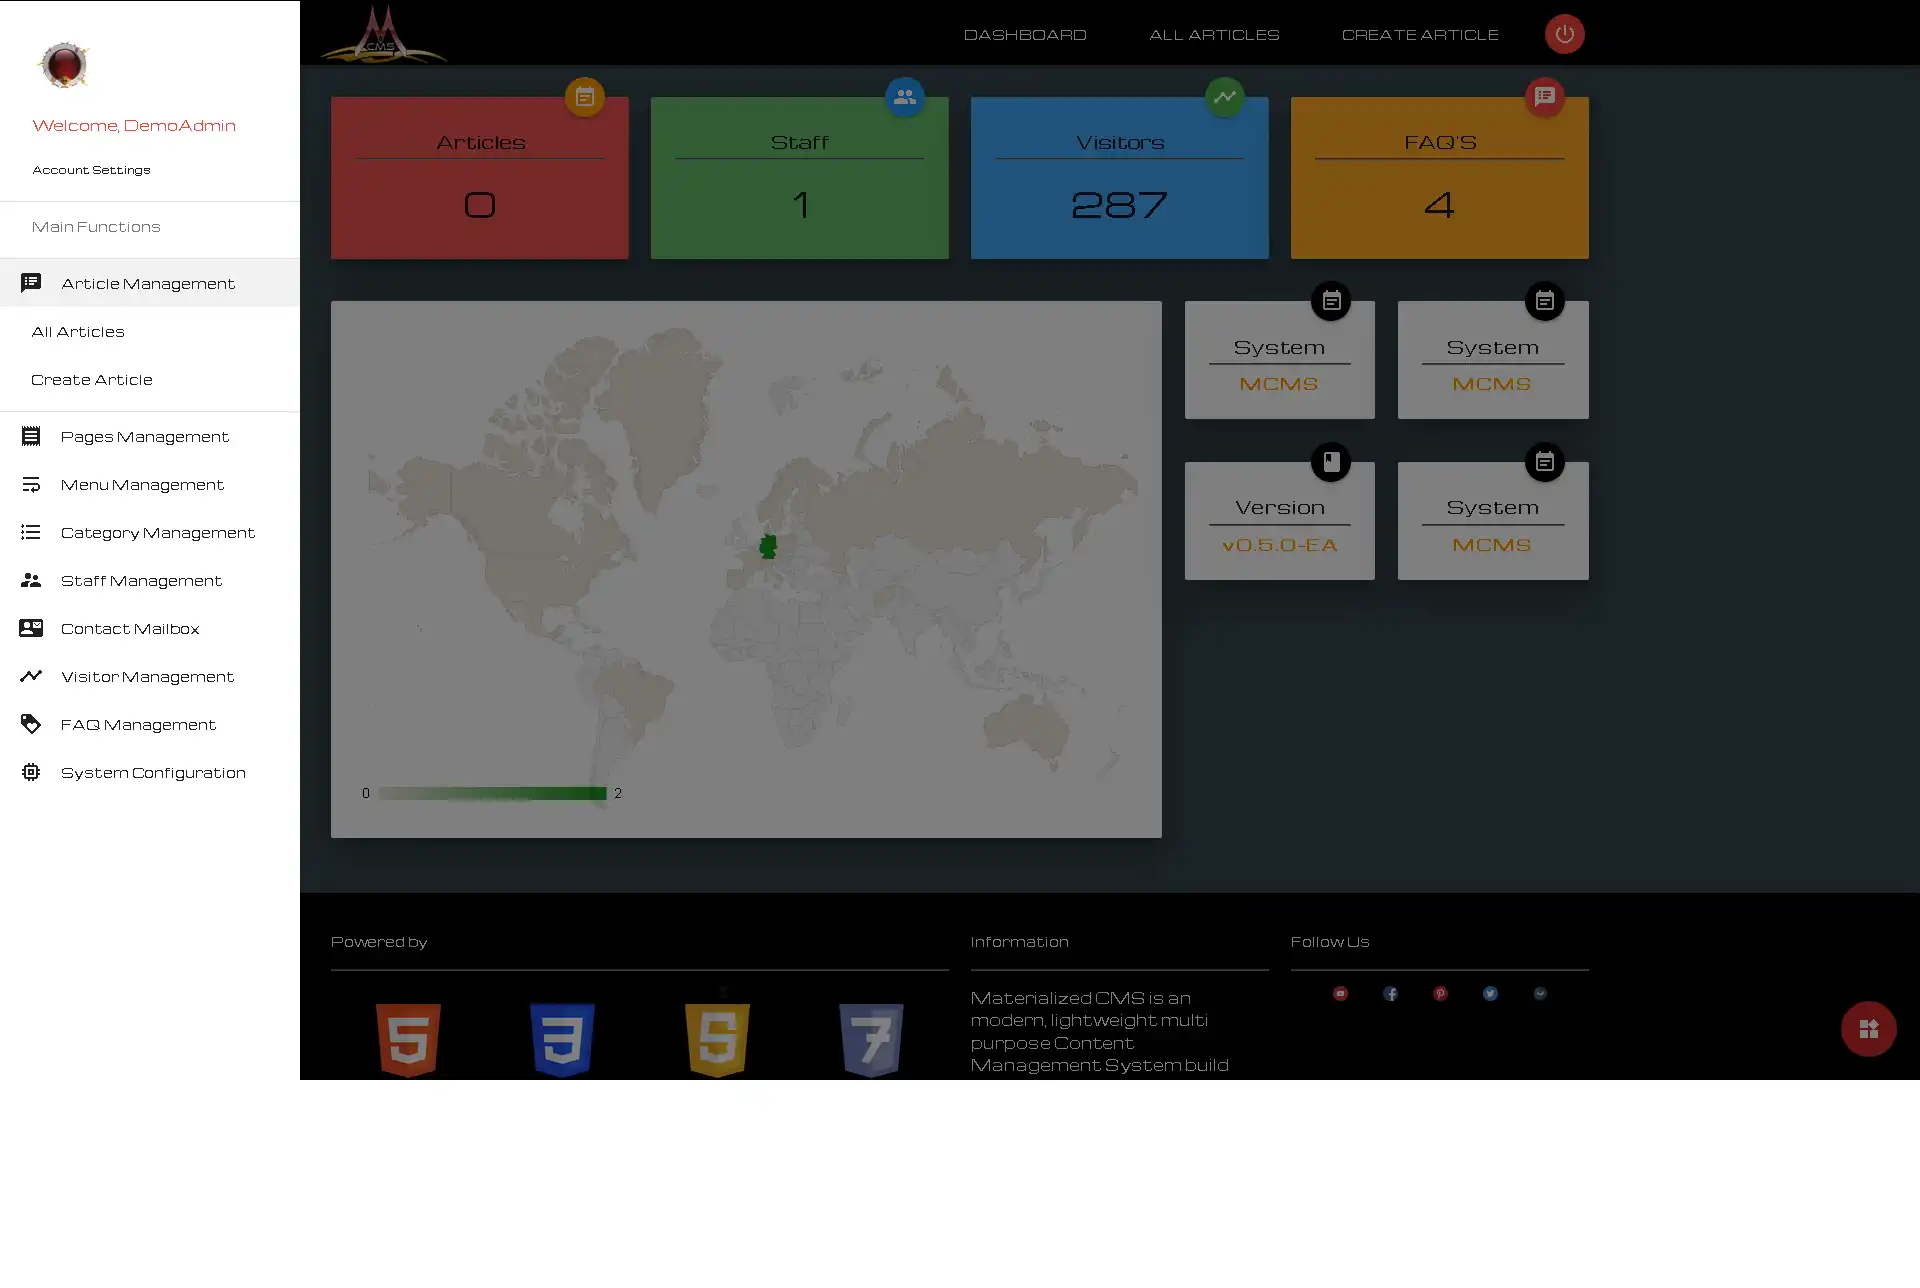The image size is (1920, 1288).
Task: Click the Account Settings button
Action: (x=91, y=170)
